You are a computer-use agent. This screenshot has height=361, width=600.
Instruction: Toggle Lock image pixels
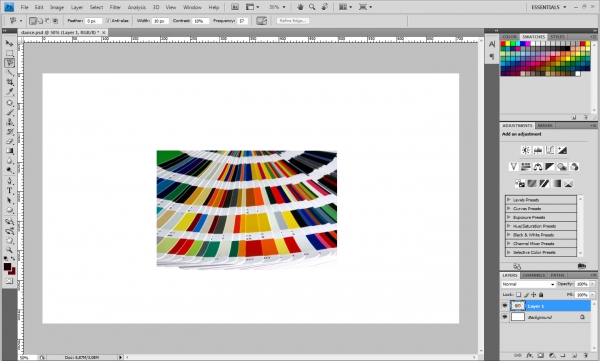click(526, 295)
